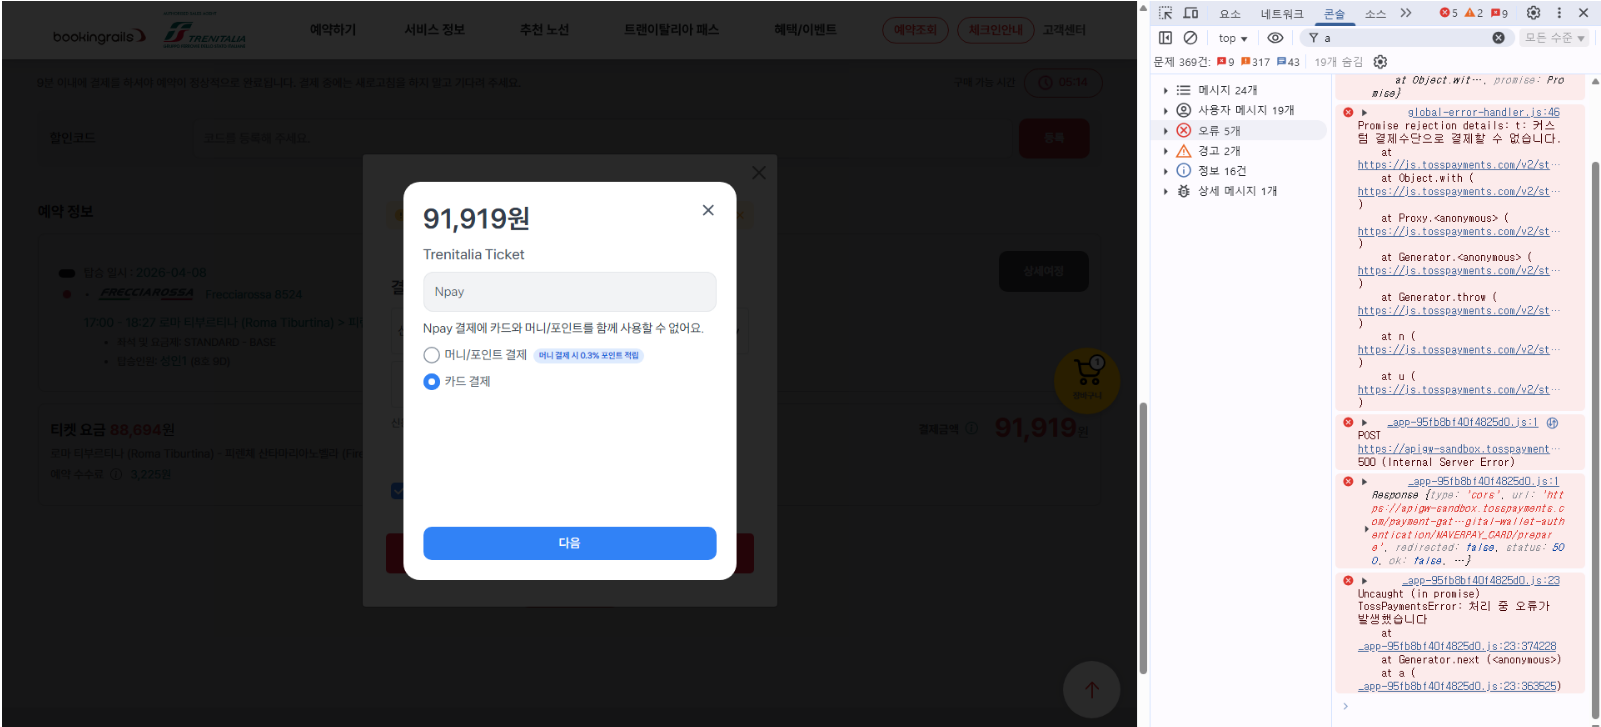Expand the 오류 5개 group arrow
Screen dimensions: 1601x727
(1166, 130)
